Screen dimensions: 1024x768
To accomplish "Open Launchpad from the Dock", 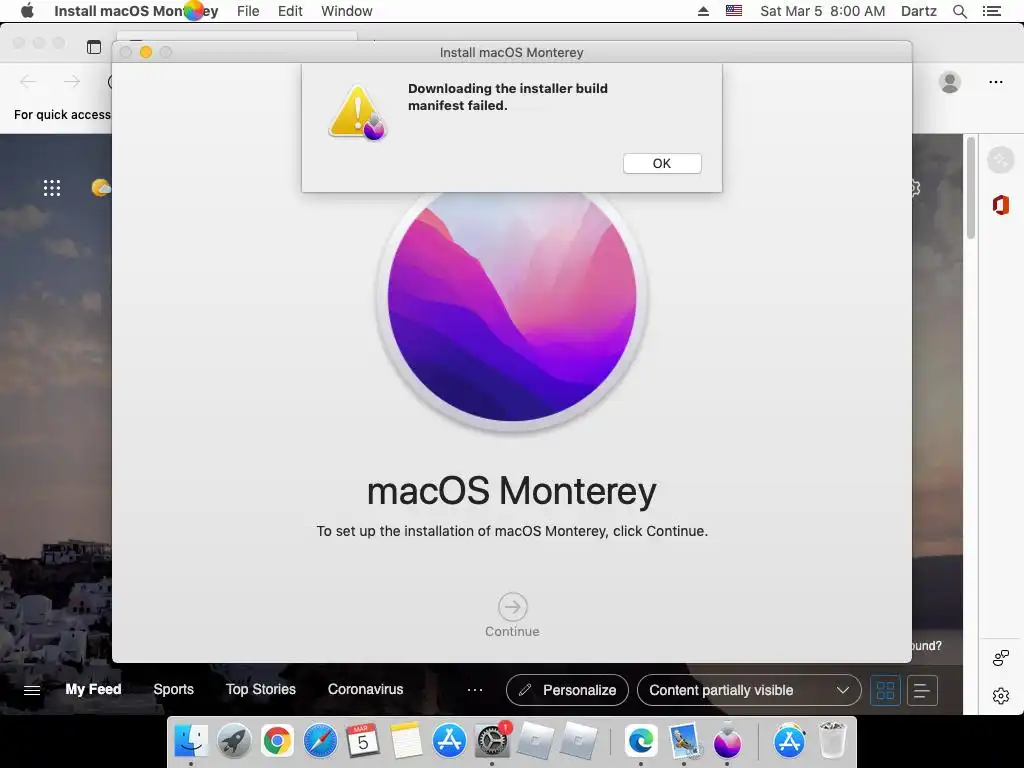I will (x=234, y=741).
